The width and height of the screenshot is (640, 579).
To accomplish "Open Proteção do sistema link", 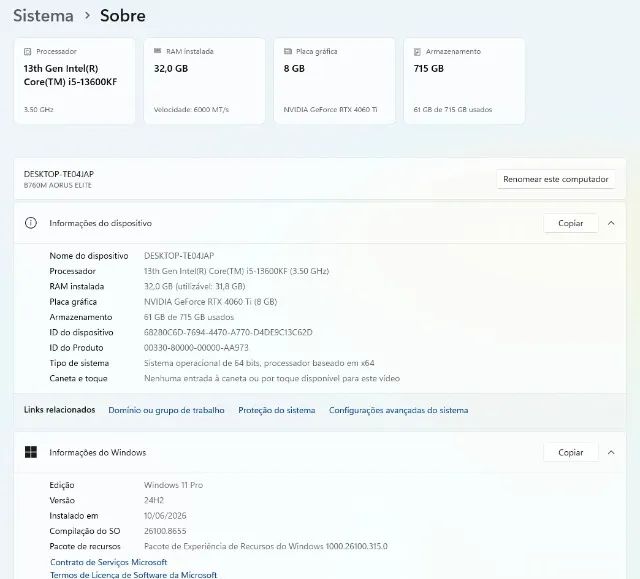I will point(277,410).
